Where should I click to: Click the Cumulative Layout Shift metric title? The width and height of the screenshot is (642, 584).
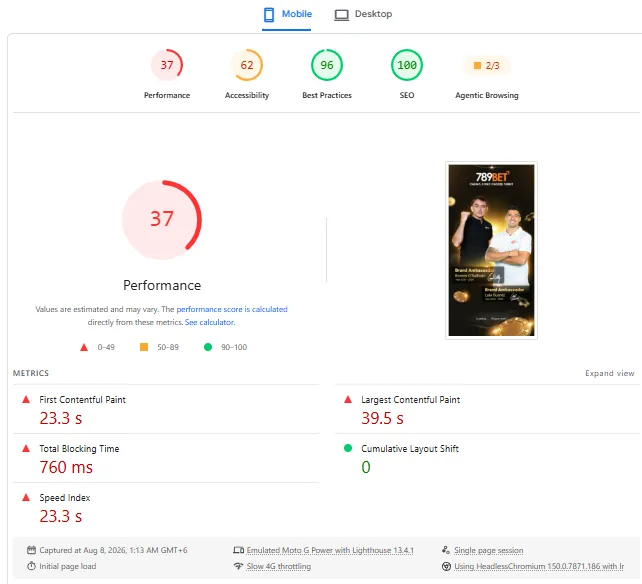(410, 449)
